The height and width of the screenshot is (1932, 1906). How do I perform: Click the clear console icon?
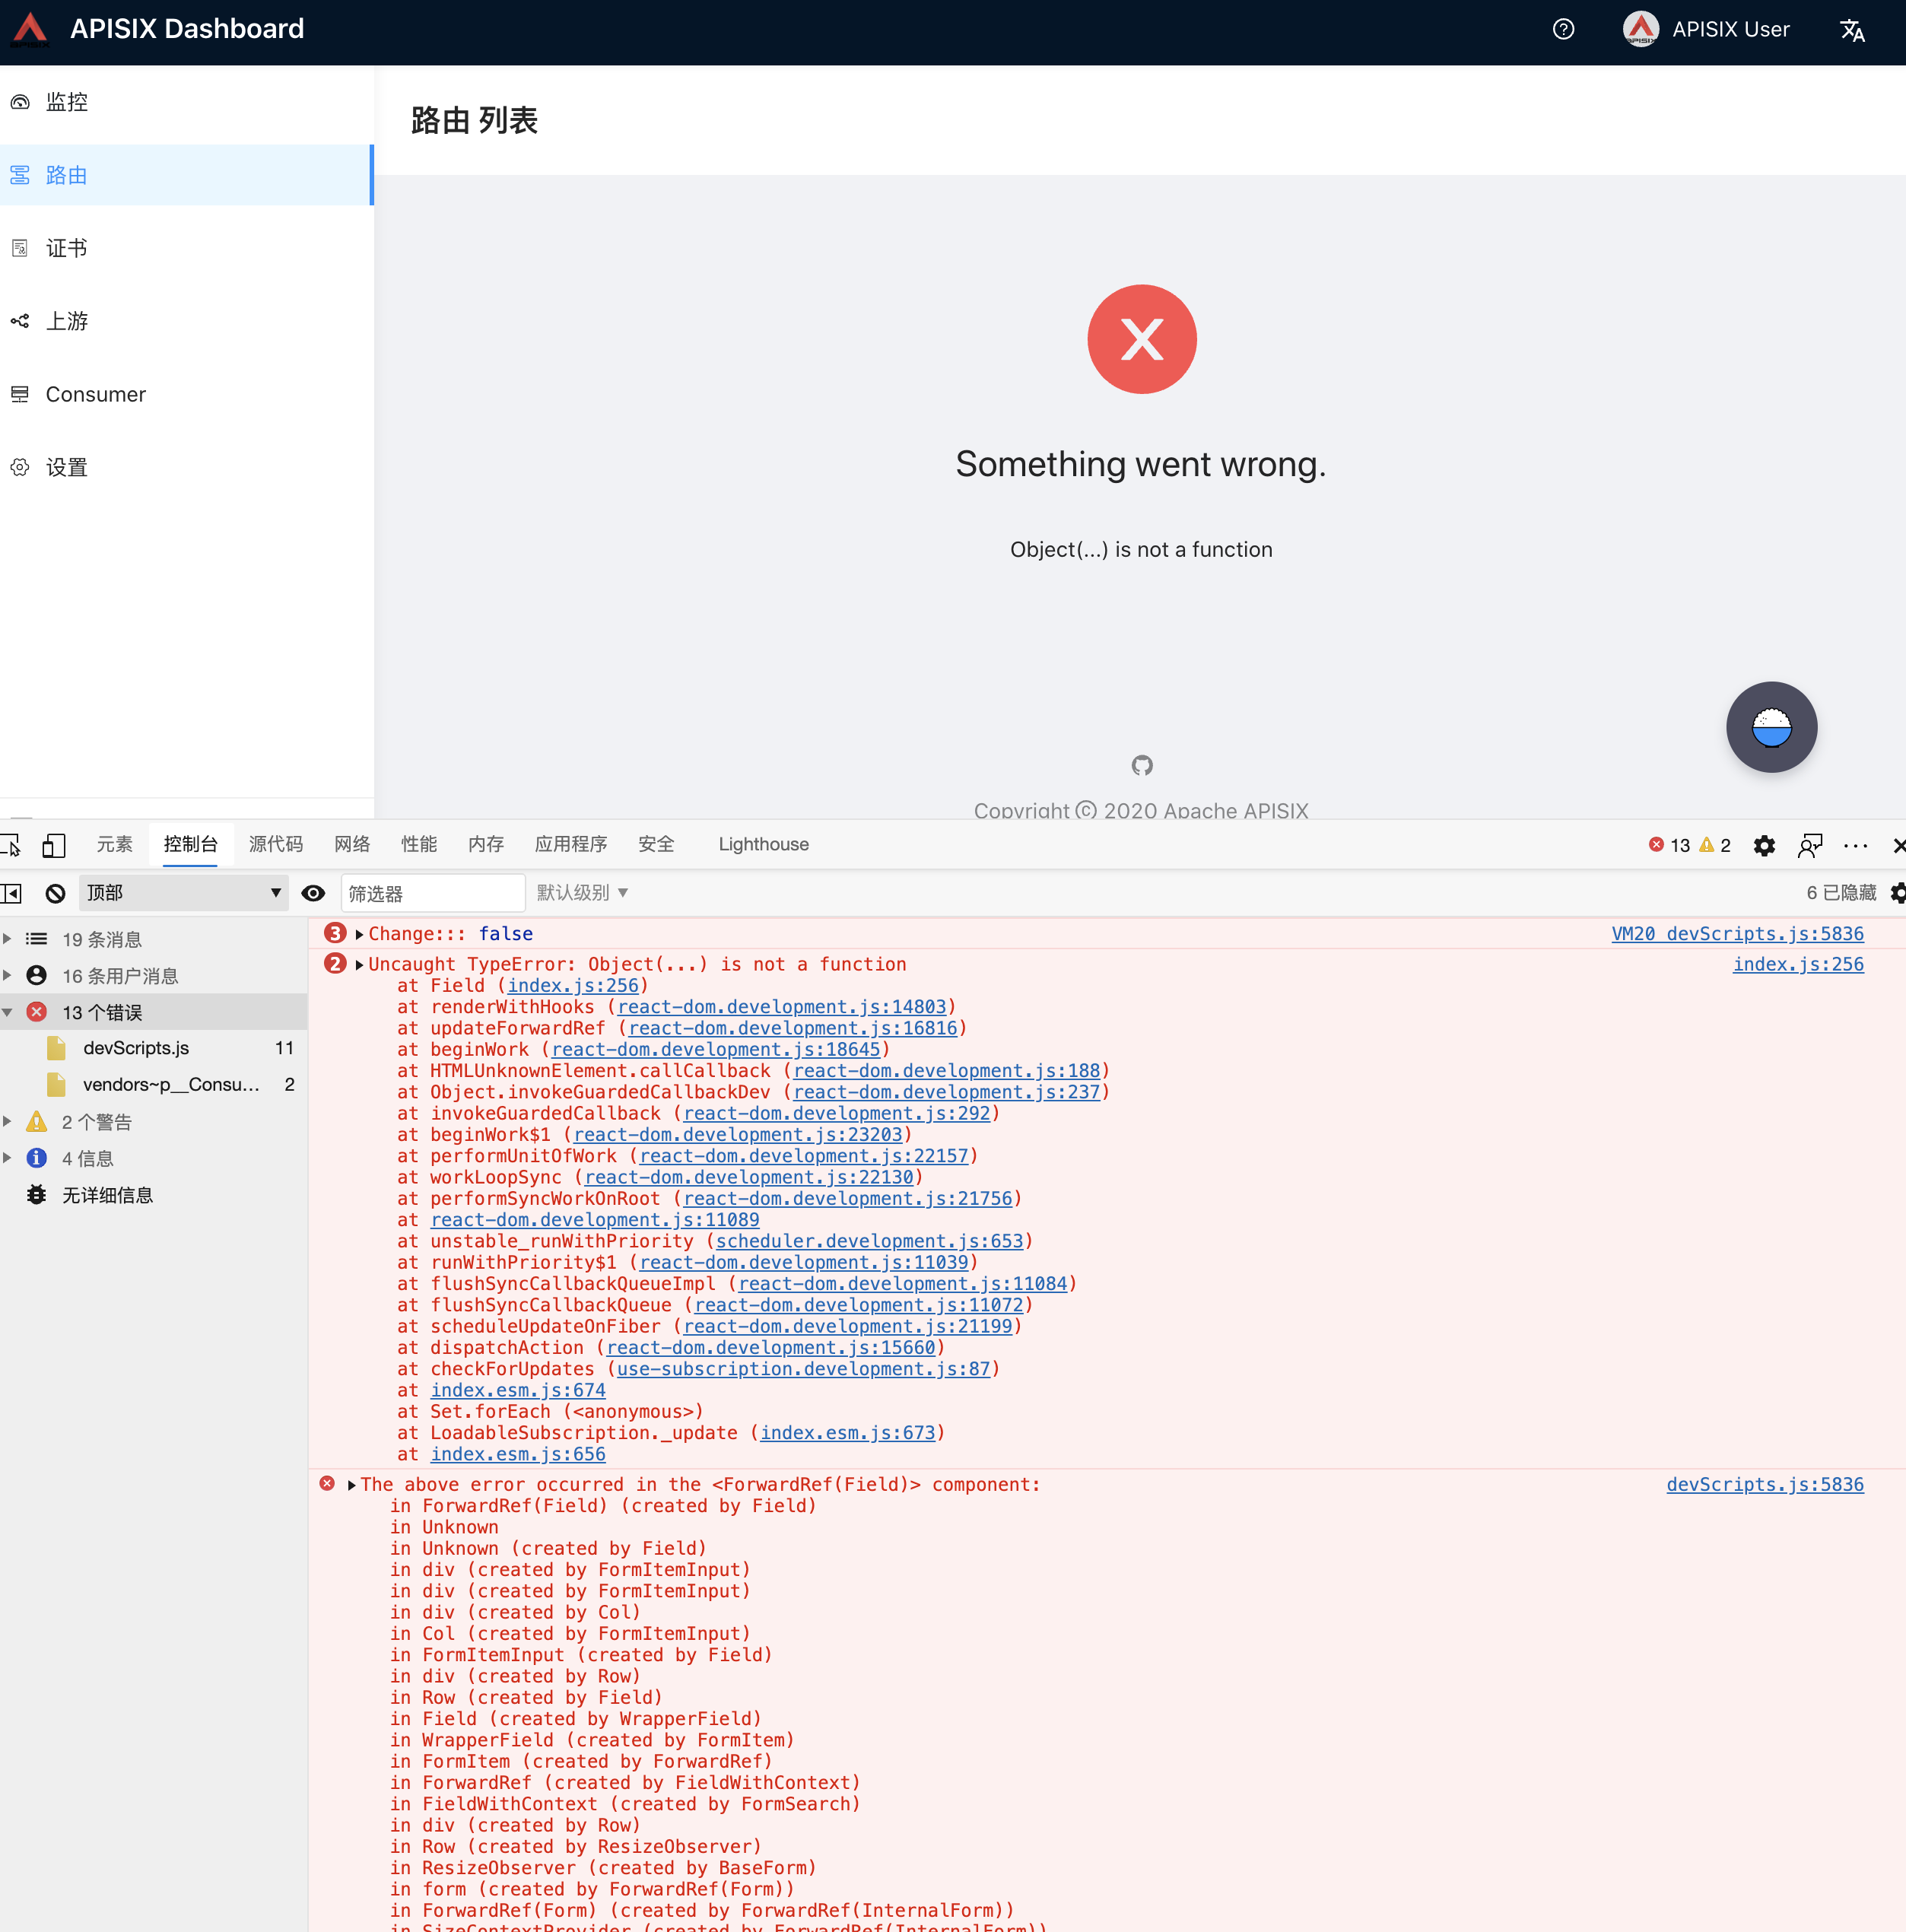pos(56,893)
